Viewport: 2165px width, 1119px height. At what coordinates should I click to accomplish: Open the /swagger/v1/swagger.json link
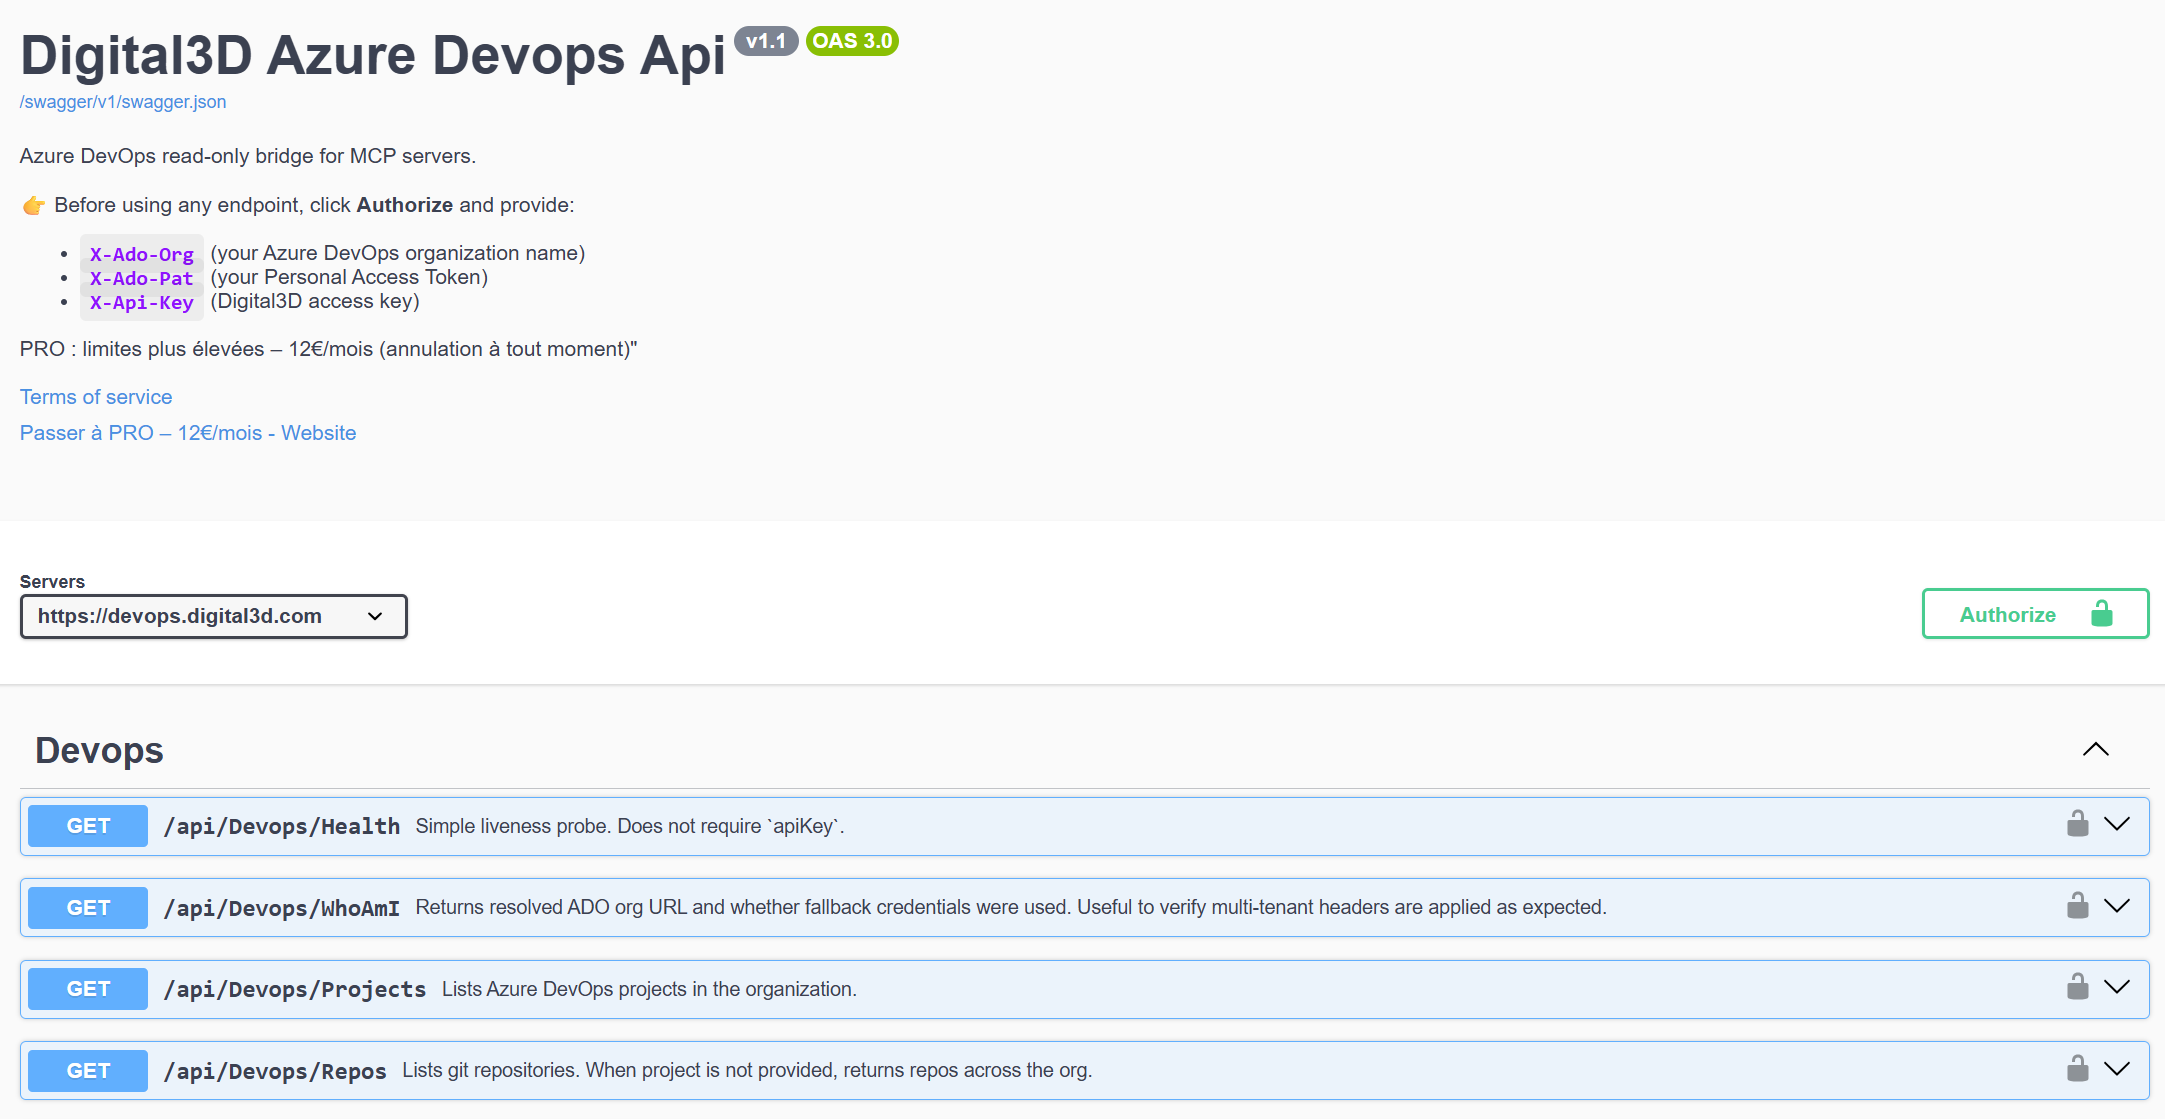123,101
